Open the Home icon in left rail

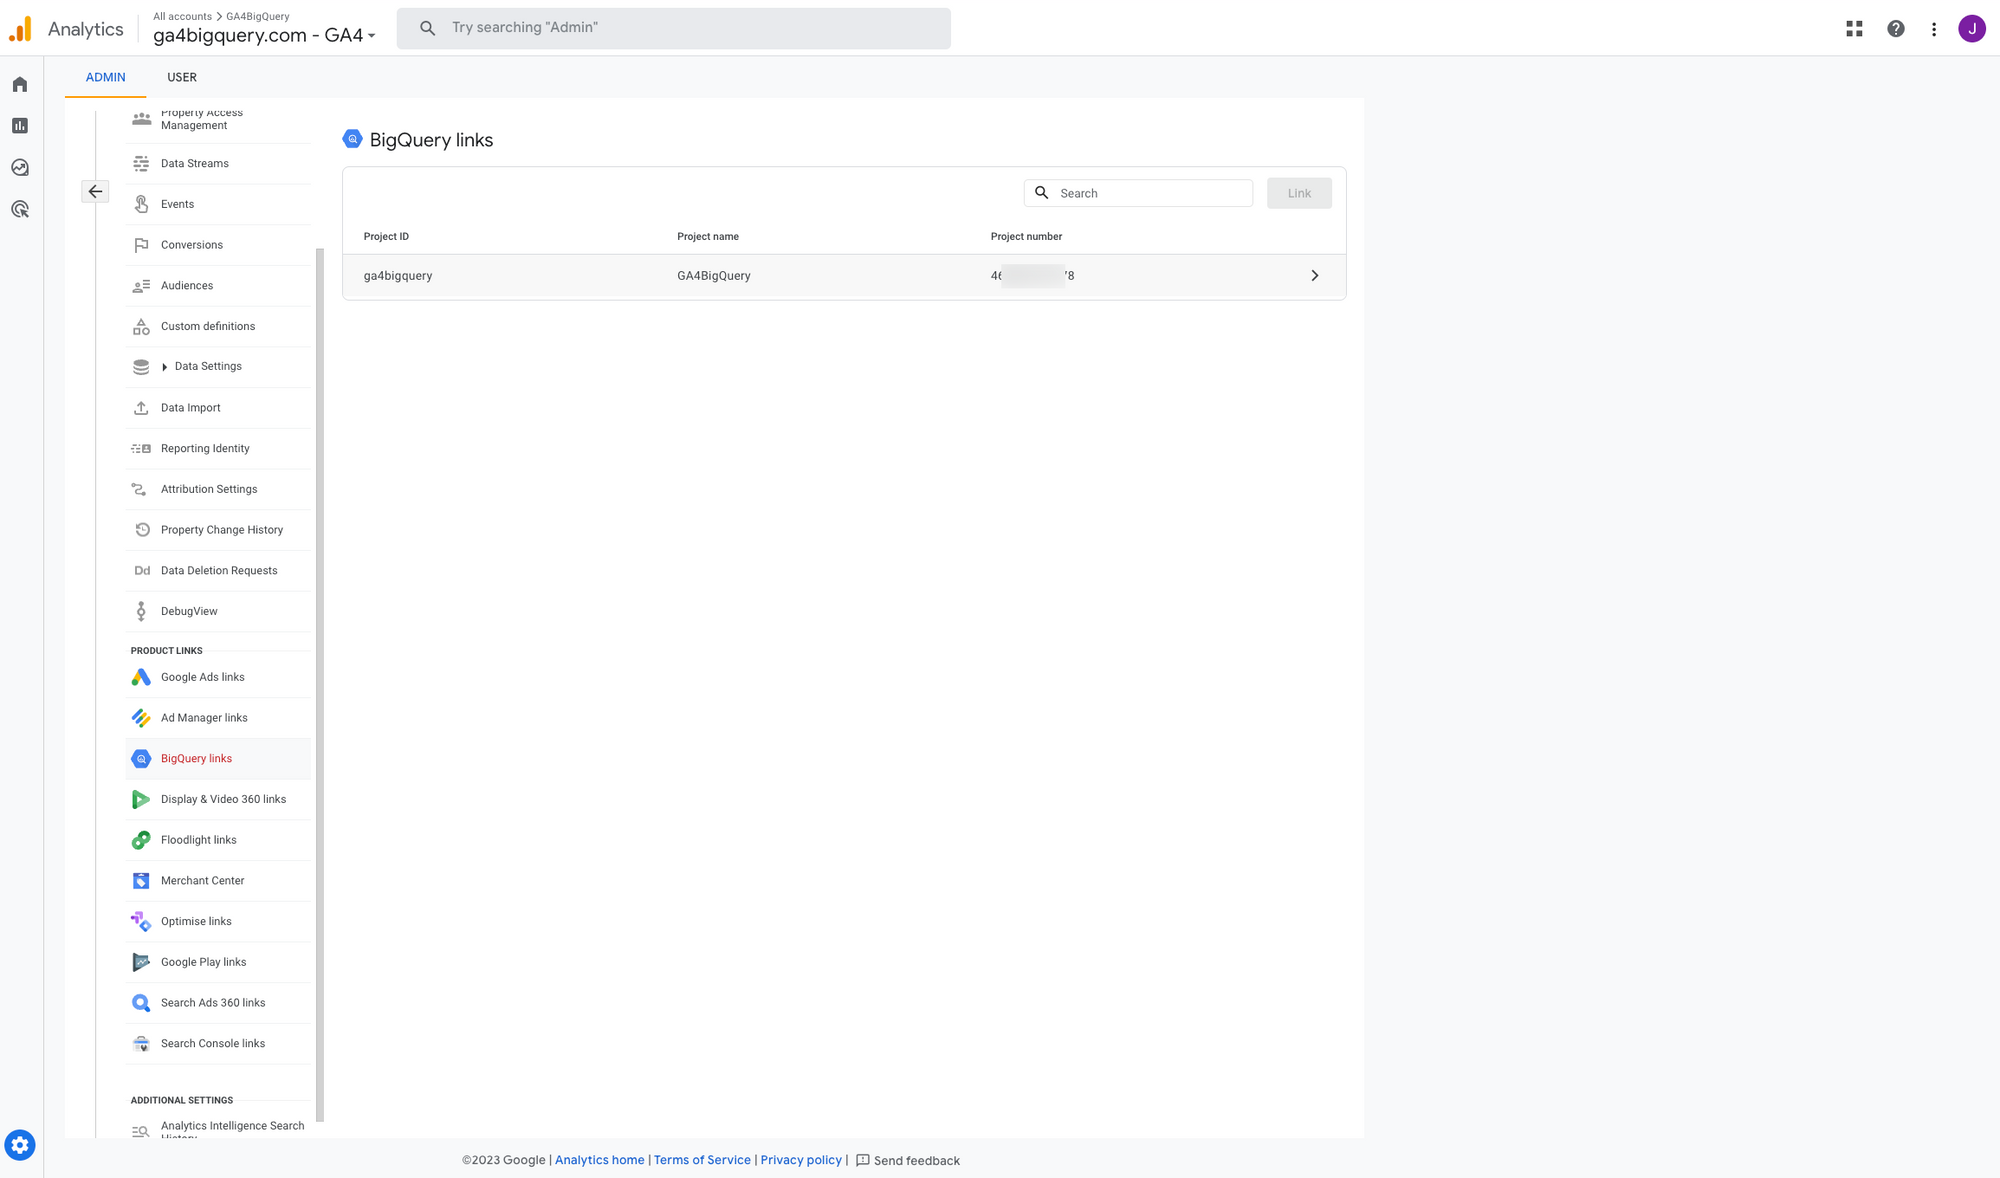(x=20, y=84)
